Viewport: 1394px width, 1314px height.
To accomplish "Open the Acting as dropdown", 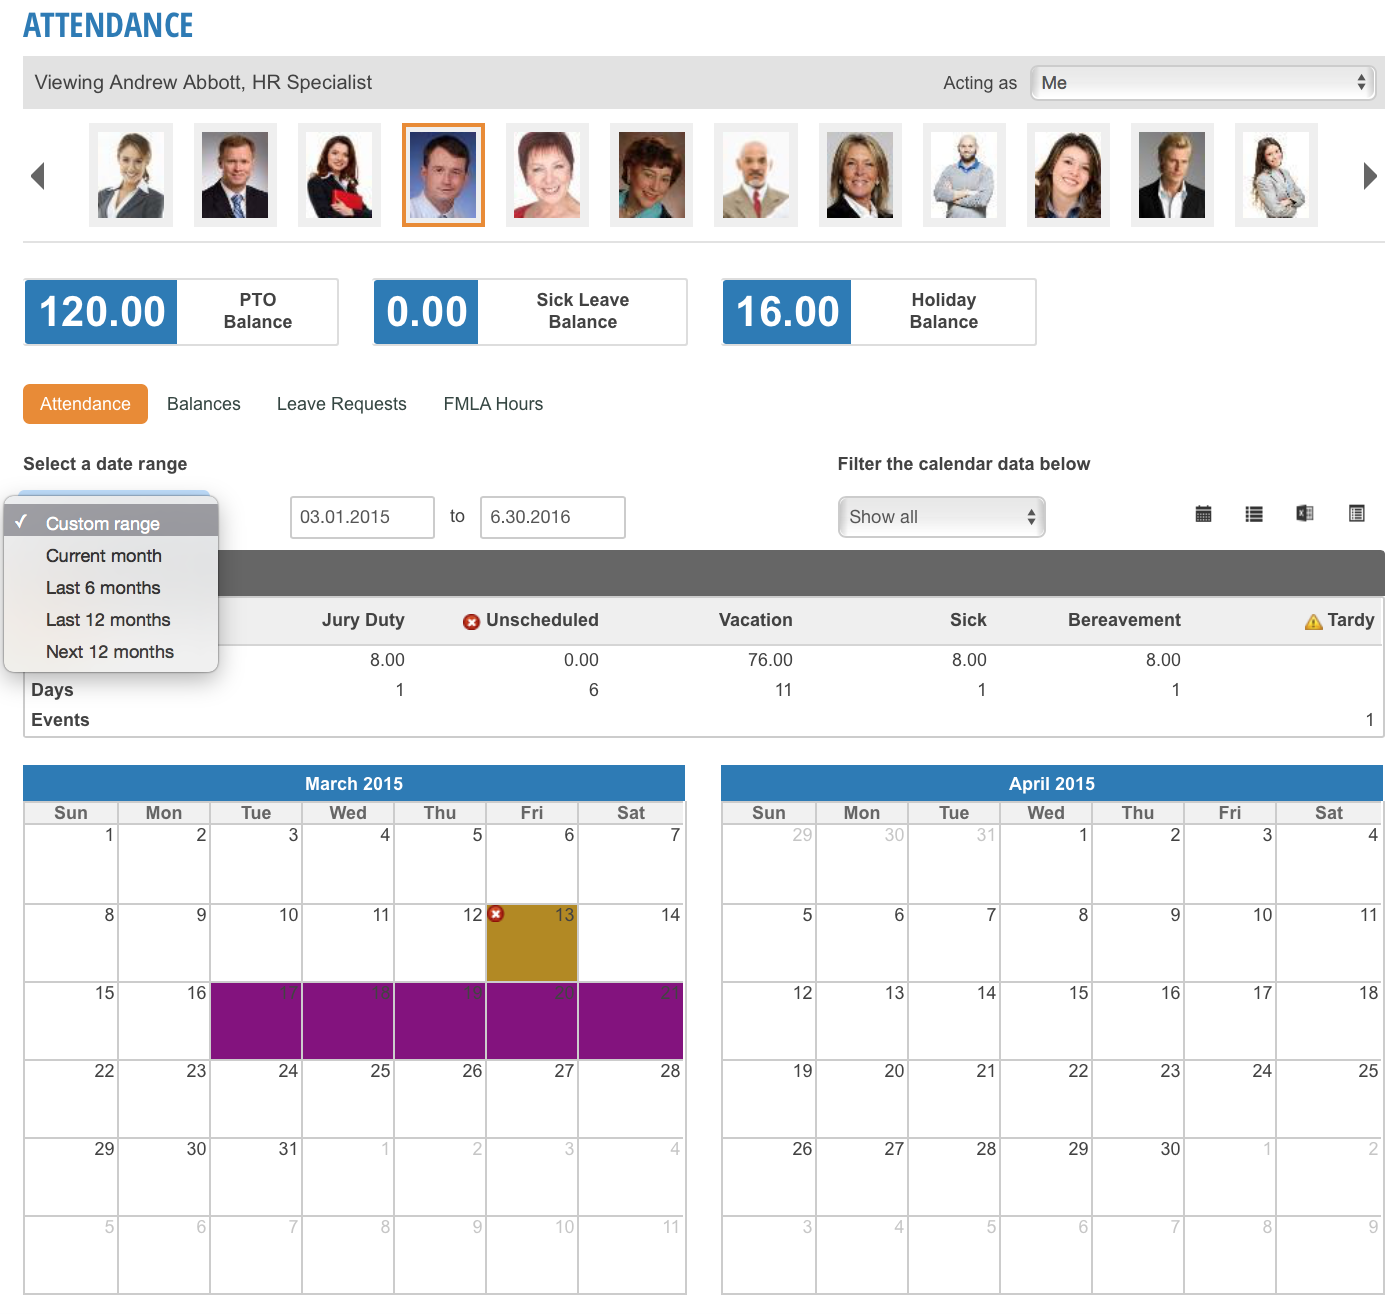I will (1201, 83).
